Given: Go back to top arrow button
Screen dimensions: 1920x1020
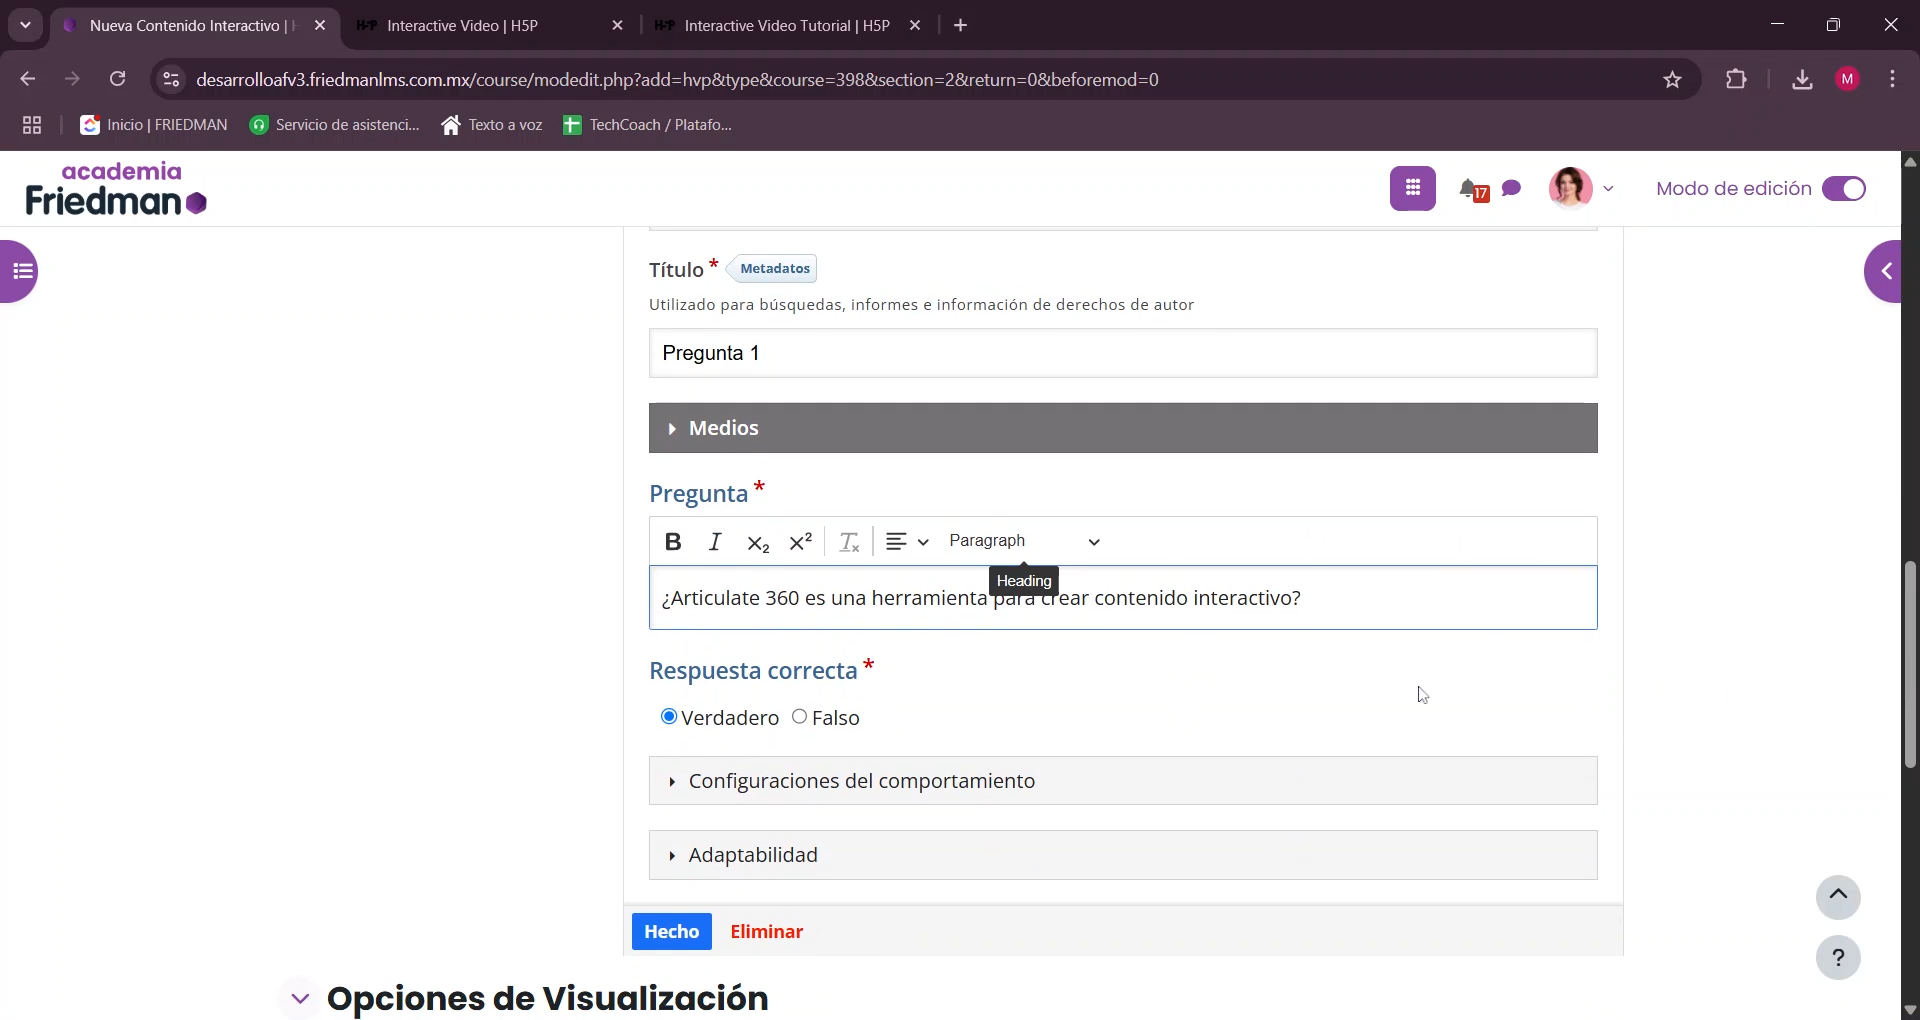Looking at the screenshot, I should 1838,896.
